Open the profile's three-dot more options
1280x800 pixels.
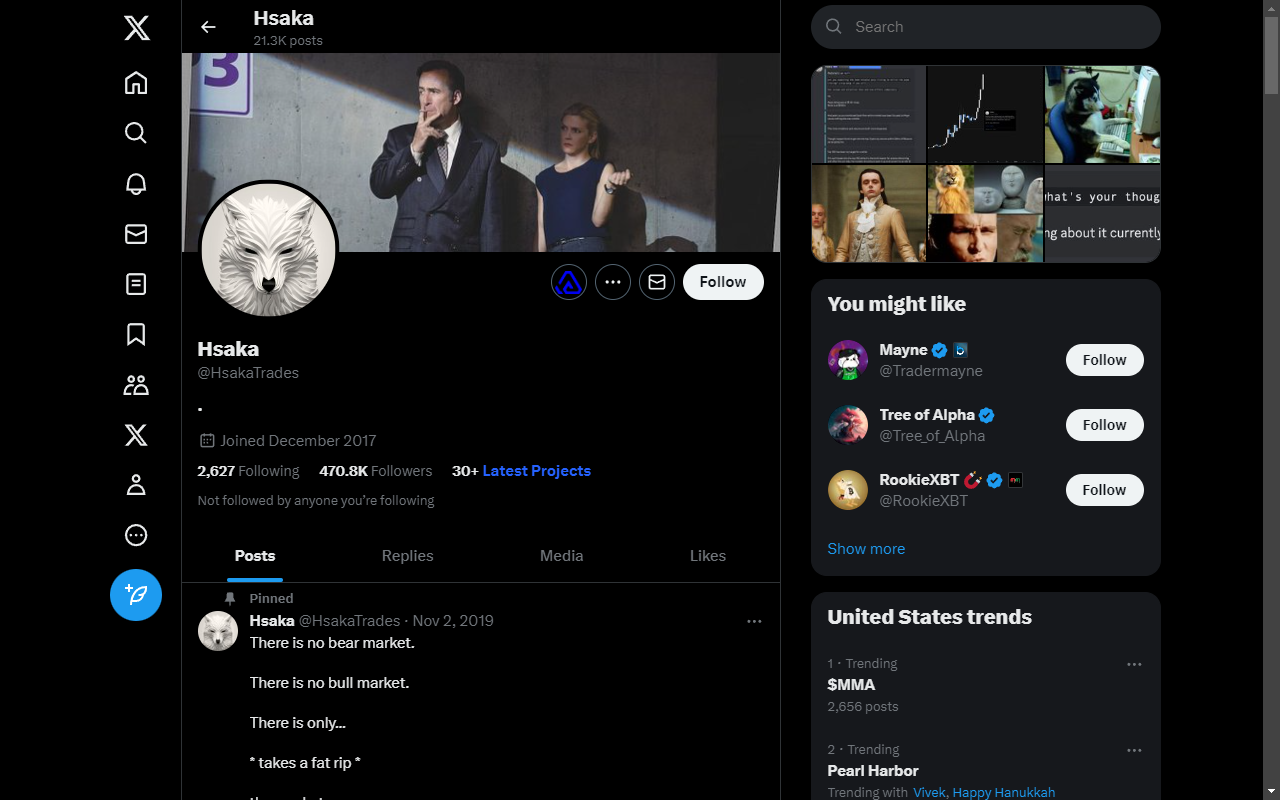pos(613,282)
